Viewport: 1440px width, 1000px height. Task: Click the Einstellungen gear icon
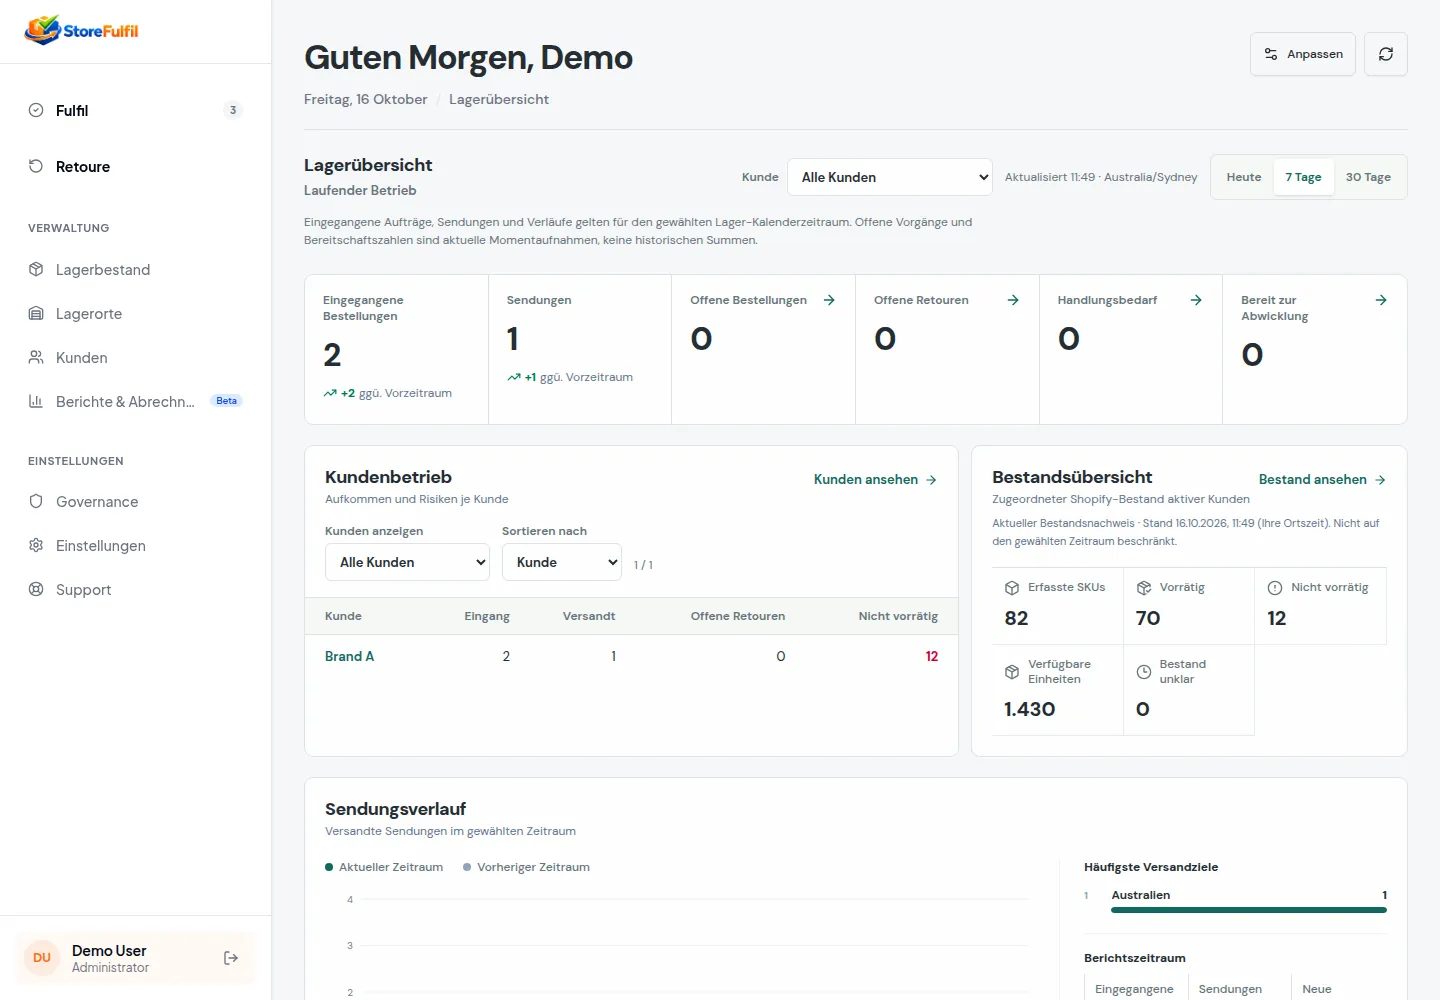(36, 545)
